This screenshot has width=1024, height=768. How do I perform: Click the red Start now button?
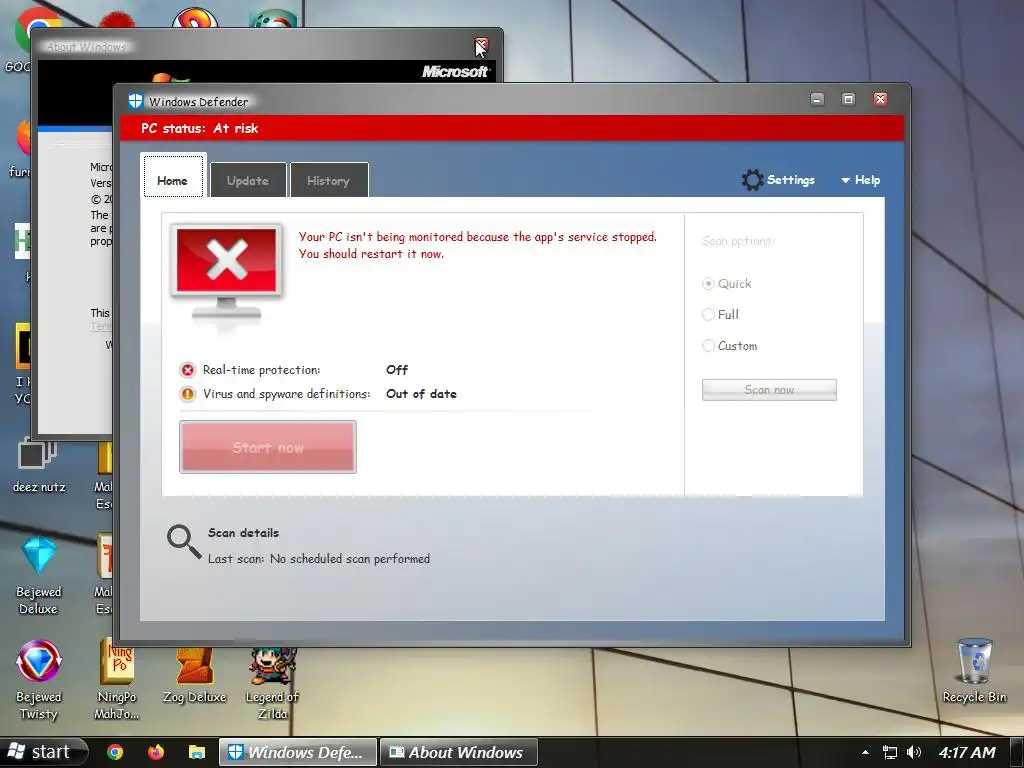click(268, 447)
